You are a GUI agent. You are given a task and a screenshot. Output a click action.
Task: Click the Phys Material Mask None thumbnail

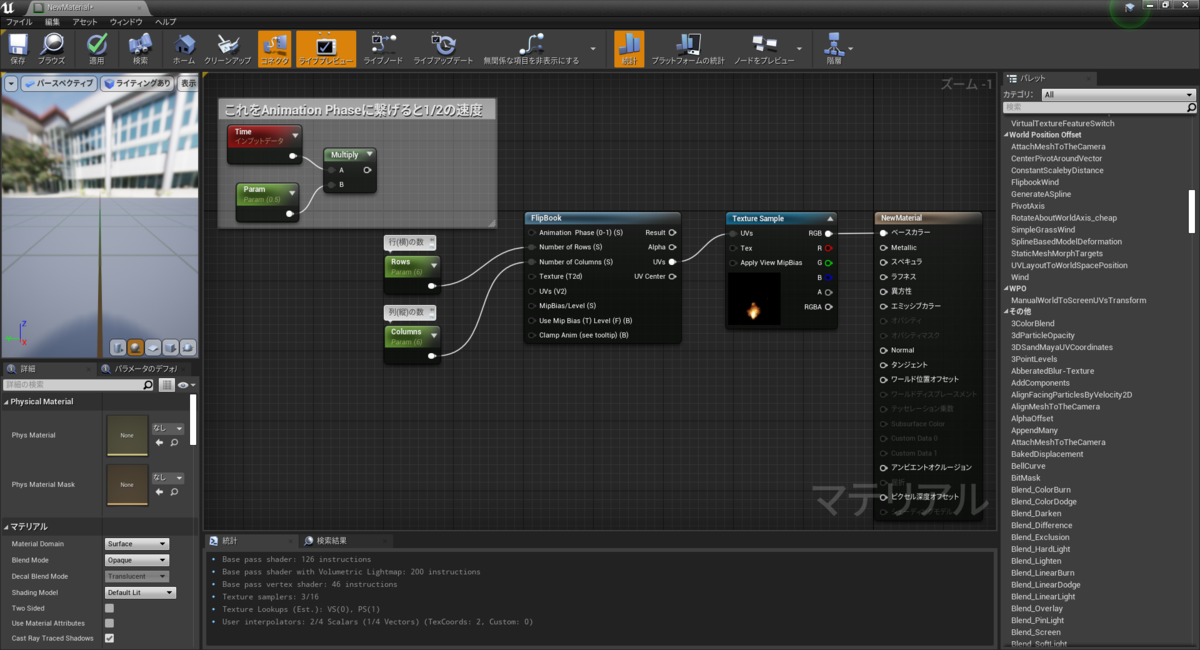click(x=127, y=484)
